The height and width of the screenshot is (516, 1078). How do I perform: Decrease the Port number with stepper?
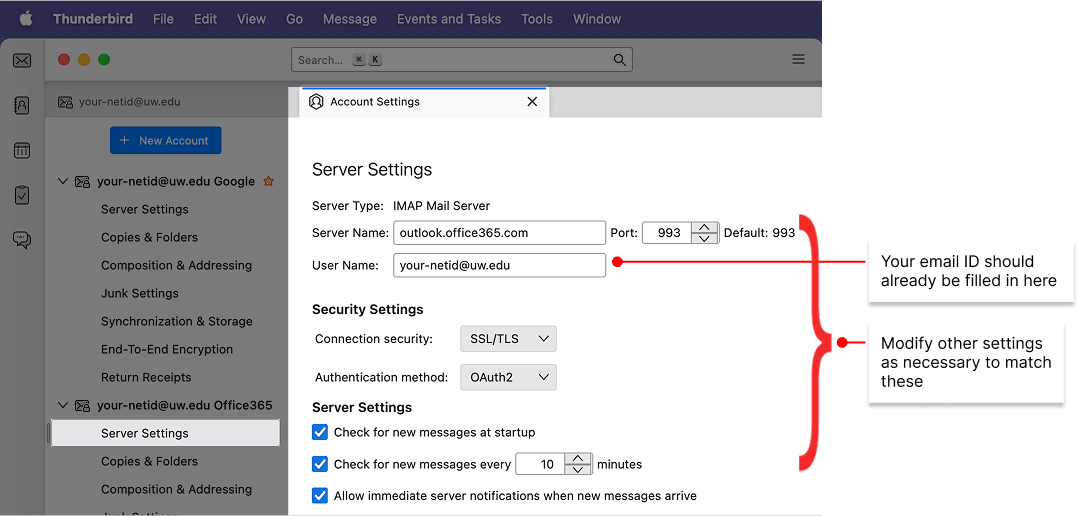704,238
